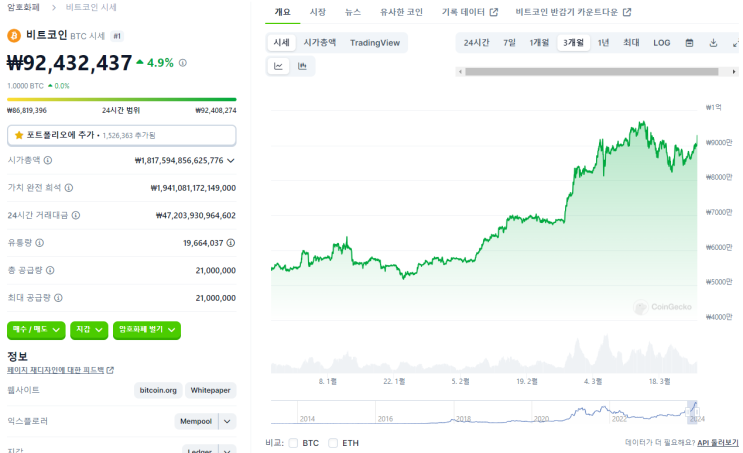Open 기록 데이터 tab
743x453 pixels.
[x=470, y=12]
